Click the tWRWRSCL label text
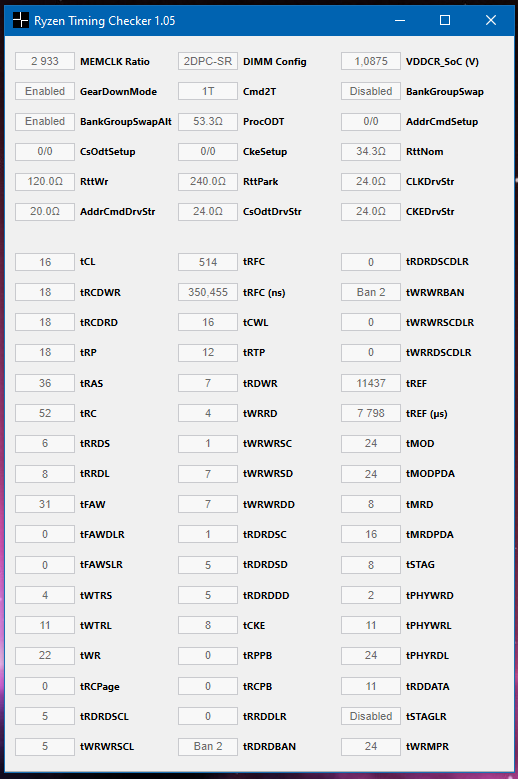 click(107, 746)
